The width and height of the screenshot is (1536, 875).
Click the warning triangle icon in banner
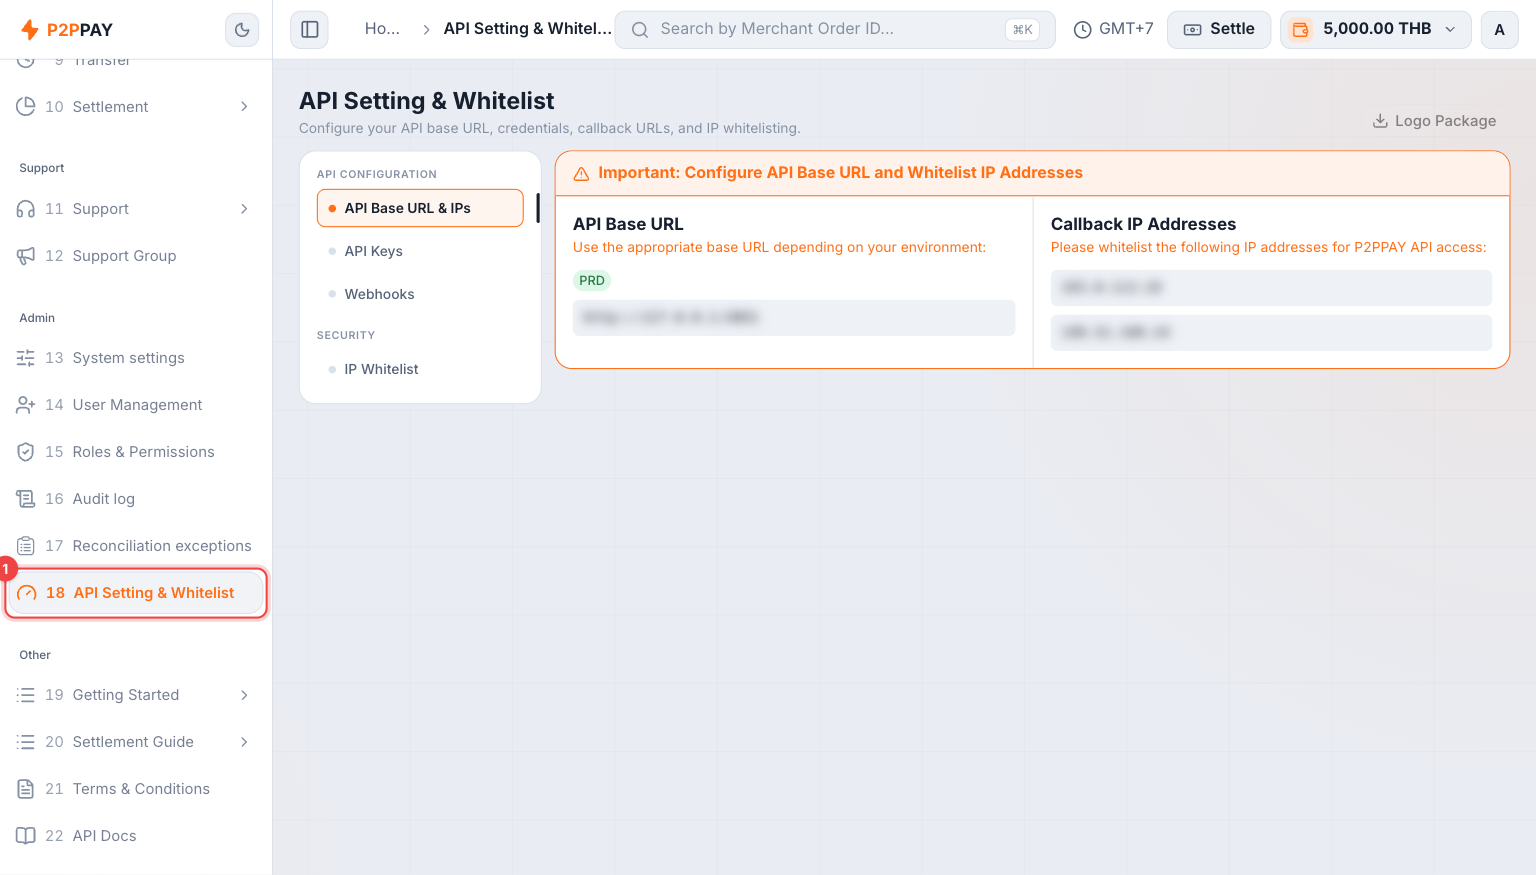point(581,174)
